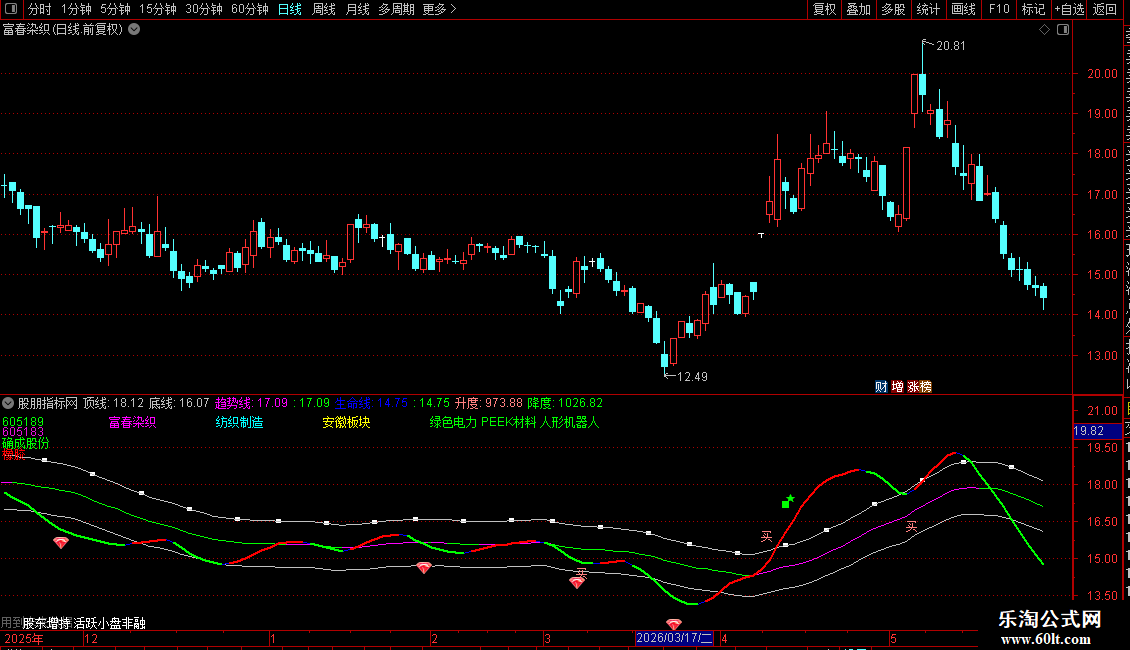Click the 标记 mark button
The width and height of the screenshot is (1130, 650).
pos(1033,9)
